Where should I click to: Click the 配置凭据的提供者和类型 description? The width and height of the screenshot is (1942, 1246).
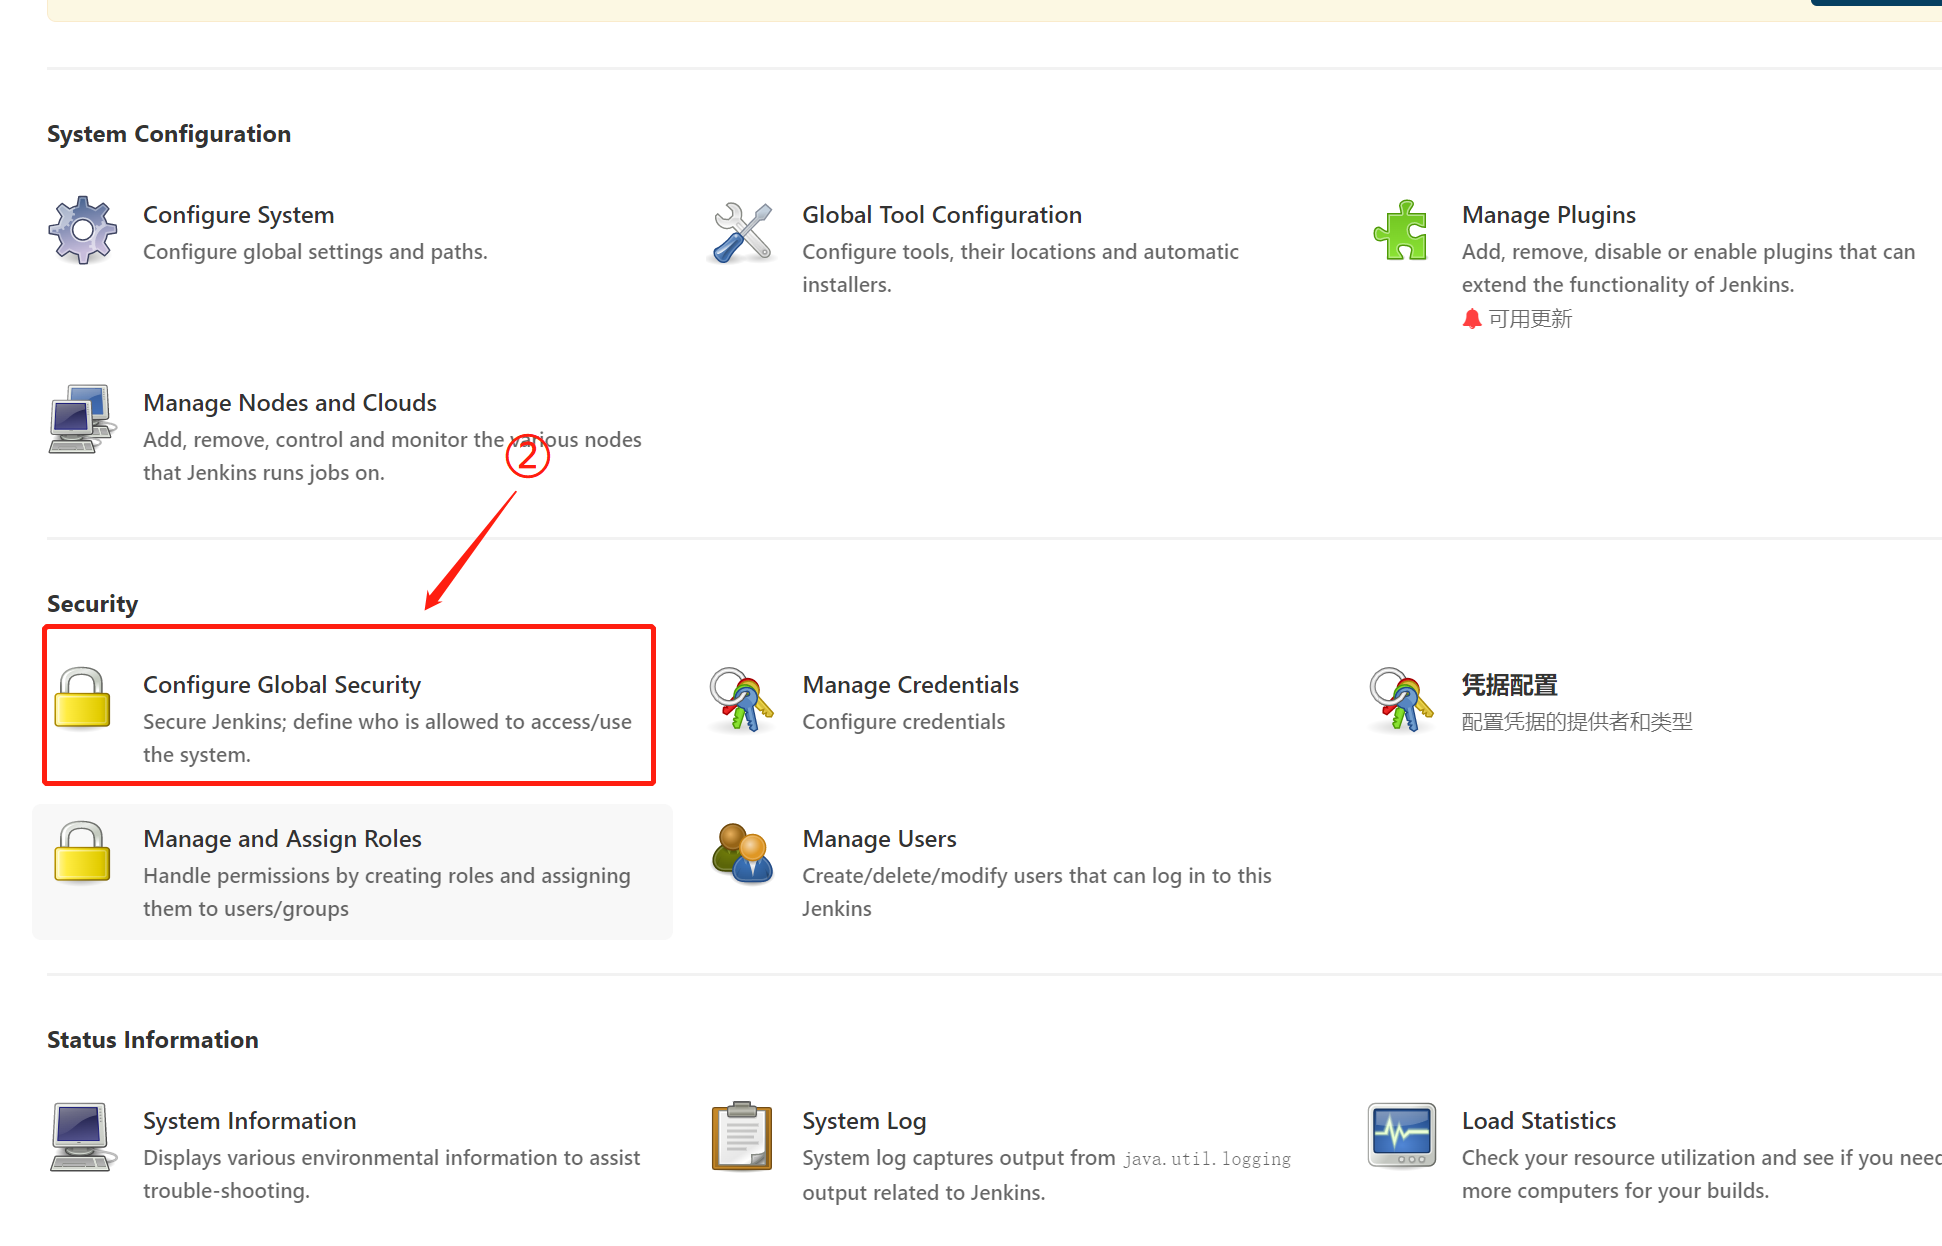(1577, 722)
